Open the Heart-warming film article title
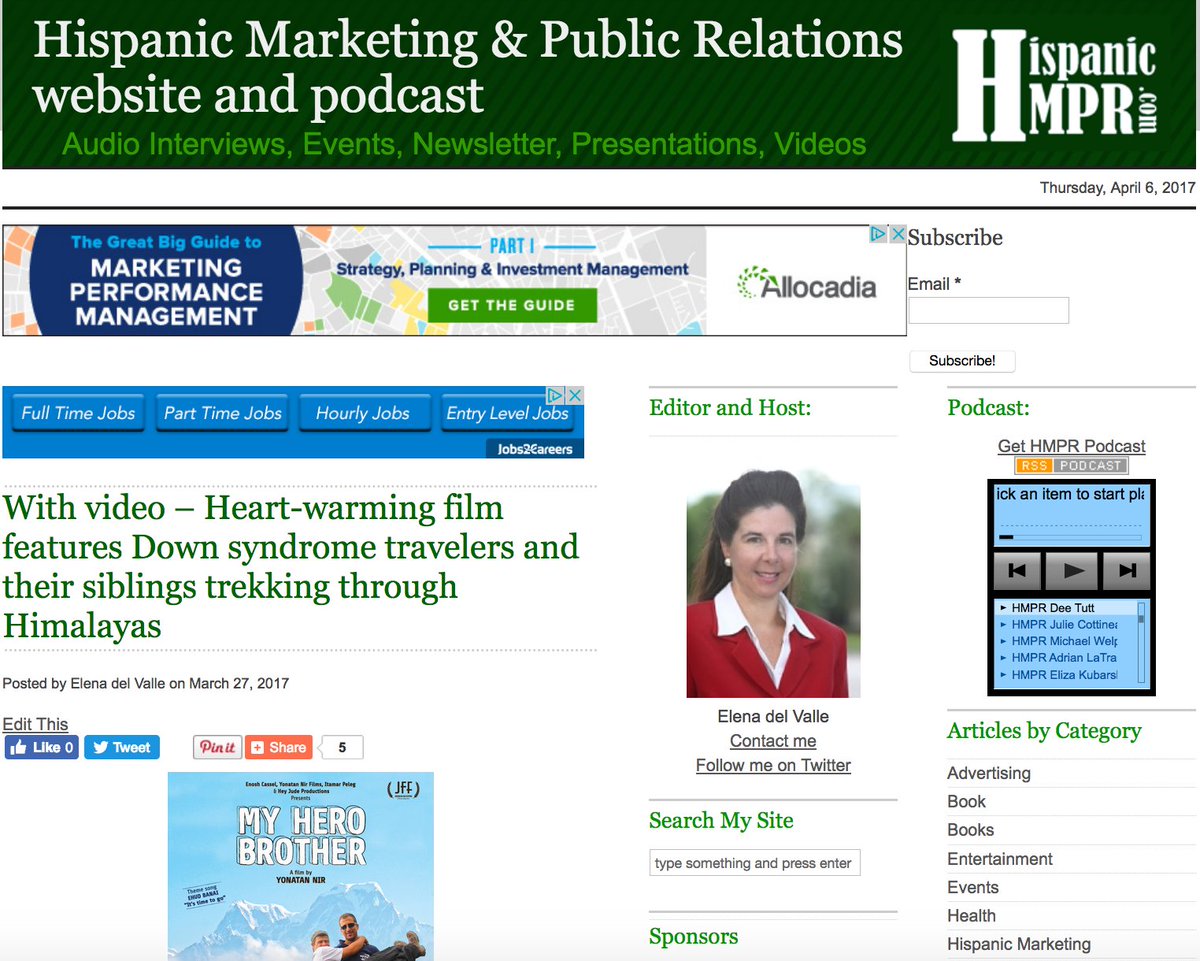The width and height of the screenshot is (1200, 961). [291, 567]
